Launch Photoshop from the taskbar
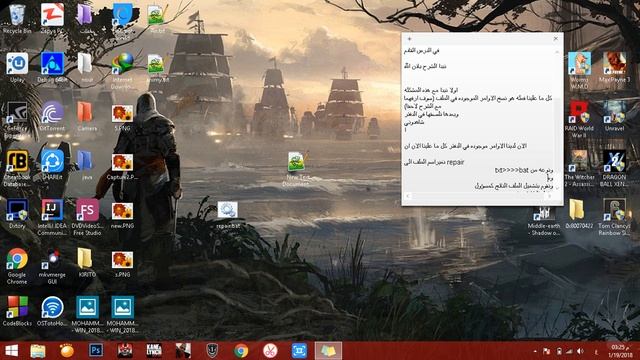640x360 pixels. (96, 351)
